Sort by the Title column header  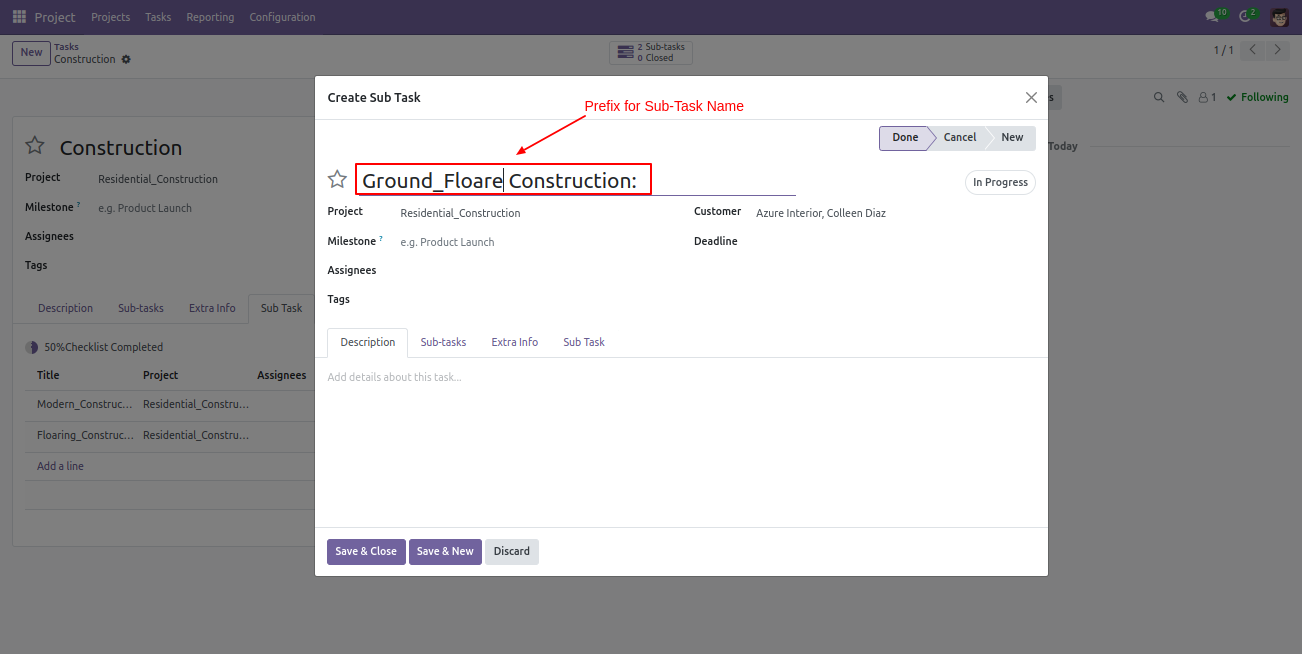[x=48, y=375]
